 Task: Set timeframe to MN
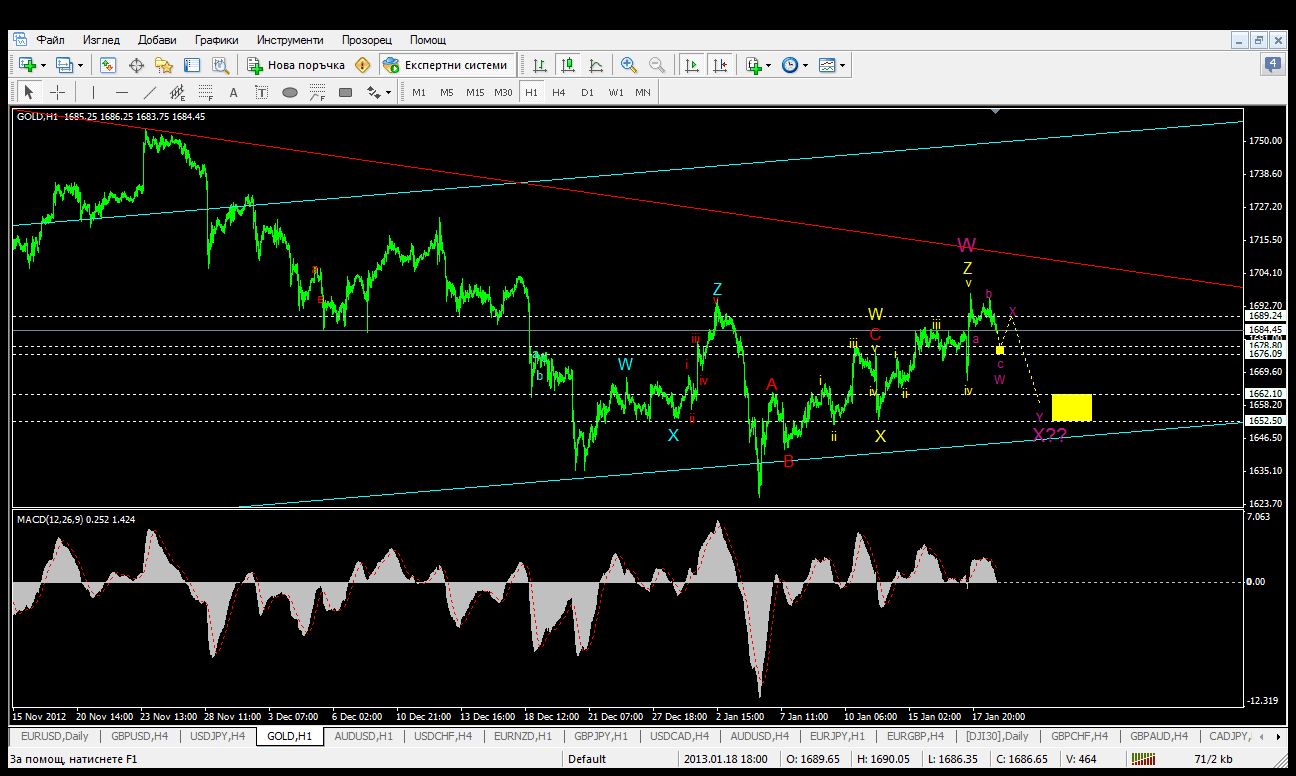point(643,92)
